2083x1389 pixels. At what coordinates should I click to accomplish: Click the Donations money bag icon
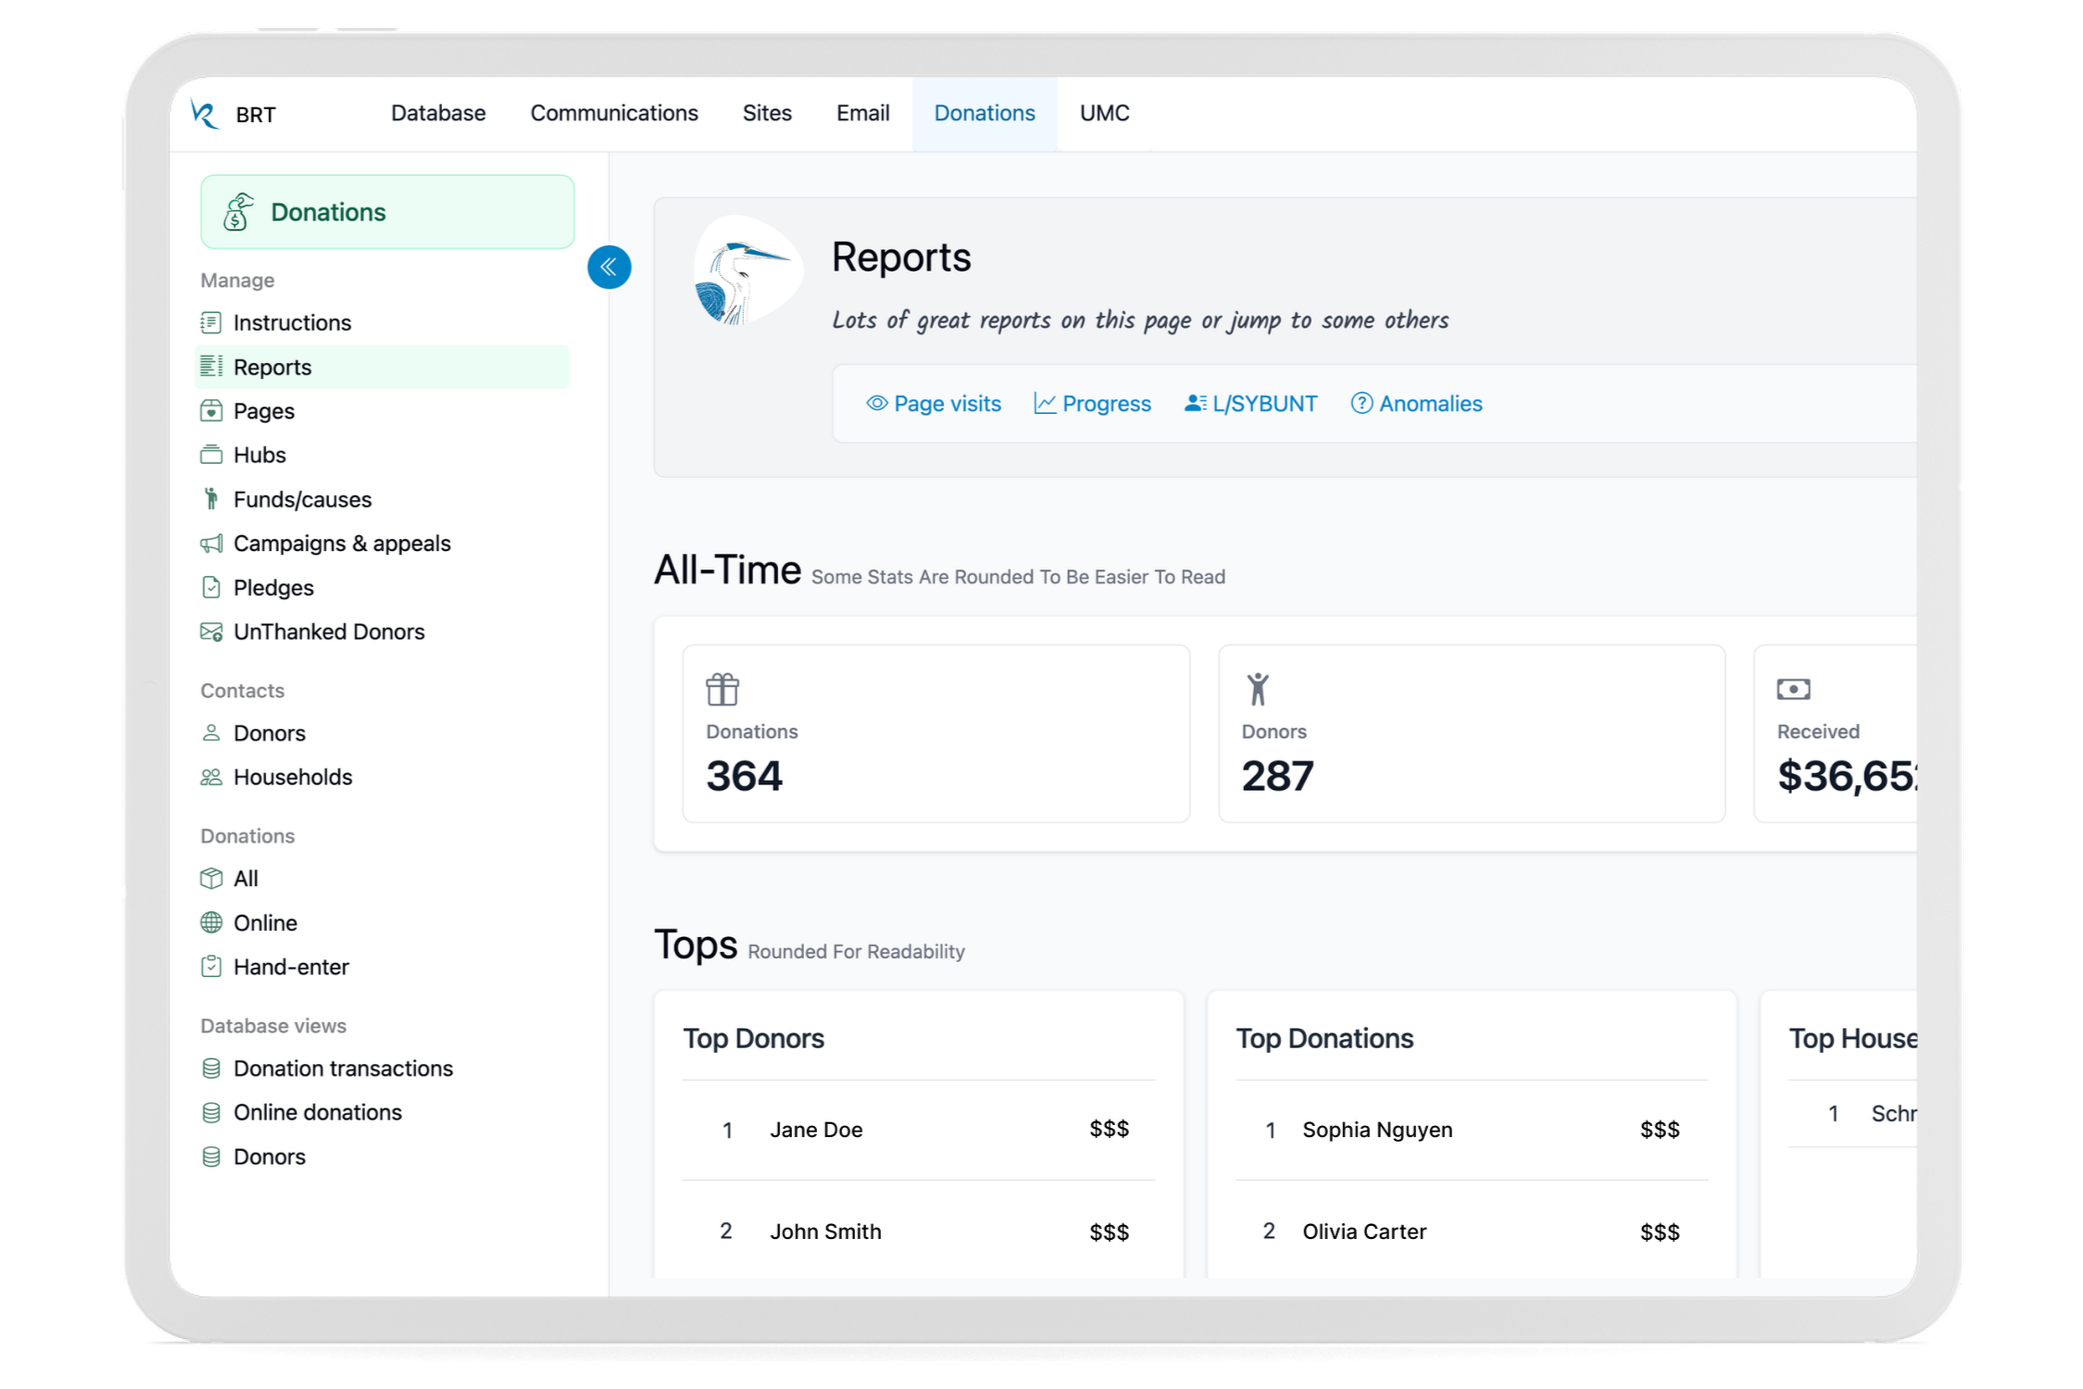(x=238, y=212)
